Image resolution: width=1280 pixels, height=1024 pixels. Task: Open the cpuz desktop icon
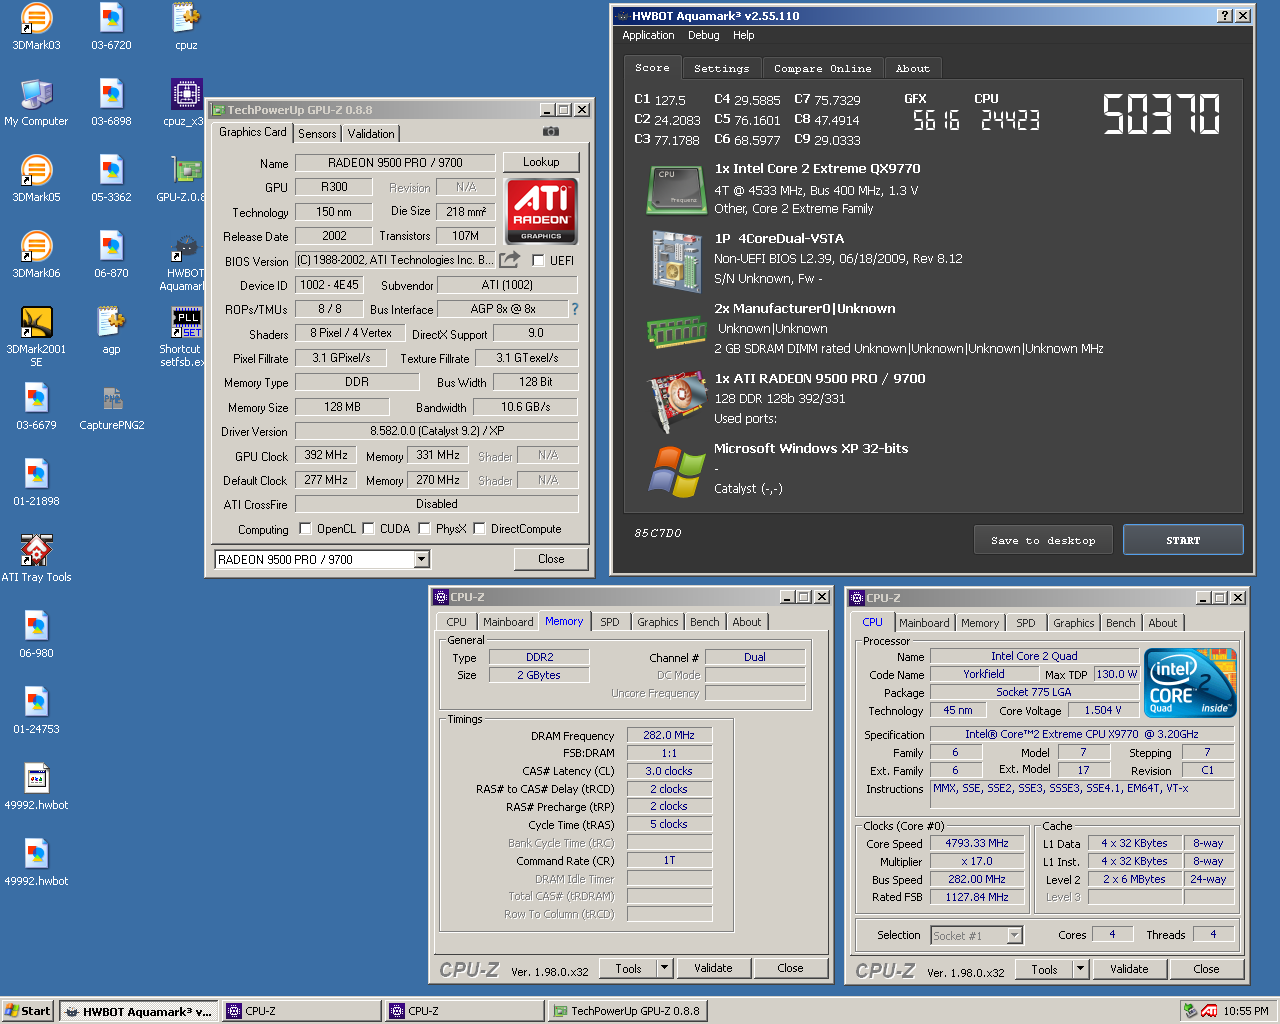(x=186, y=27)
